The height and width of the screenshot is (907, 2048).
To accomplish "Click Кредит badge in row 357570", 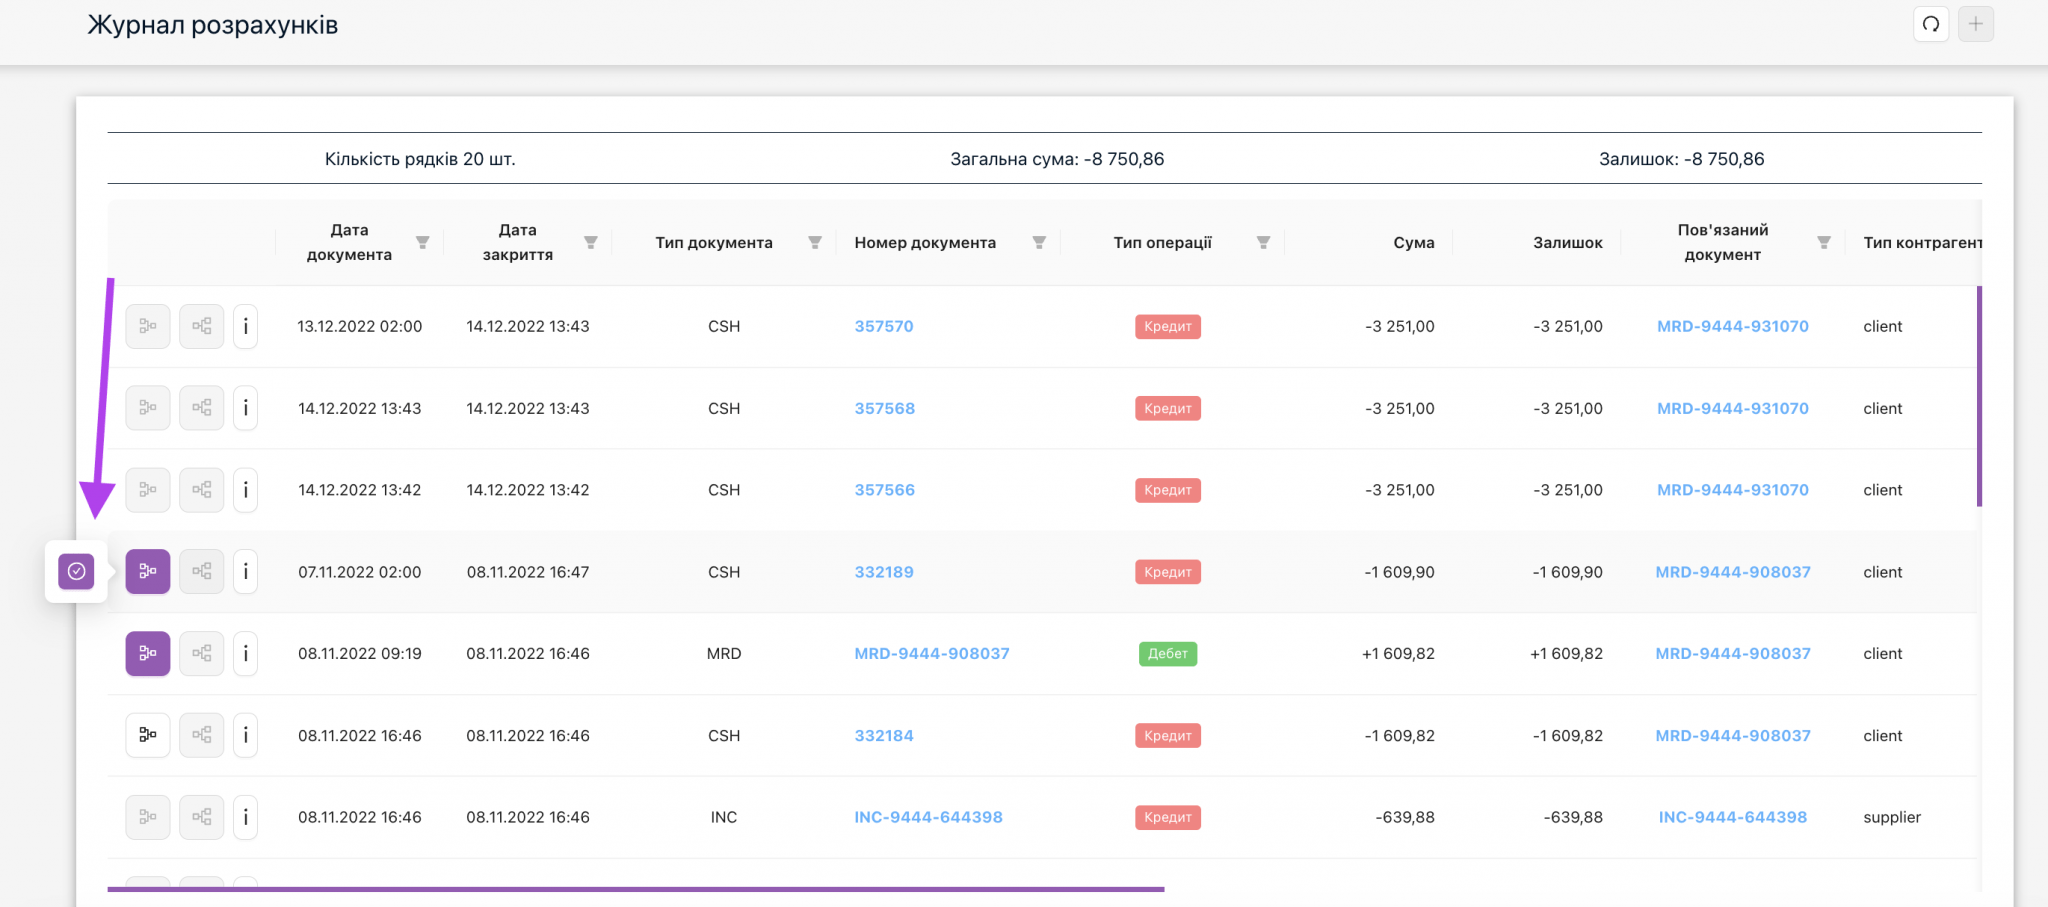I will coord(1168,326).
